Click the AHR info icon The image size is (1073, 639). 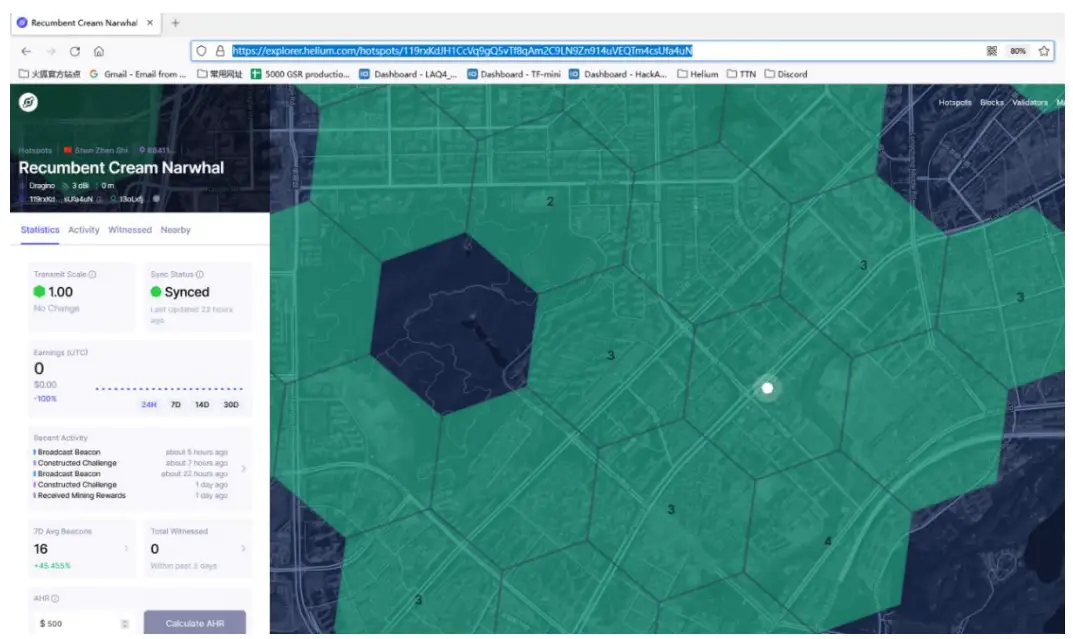pos(55,599)
